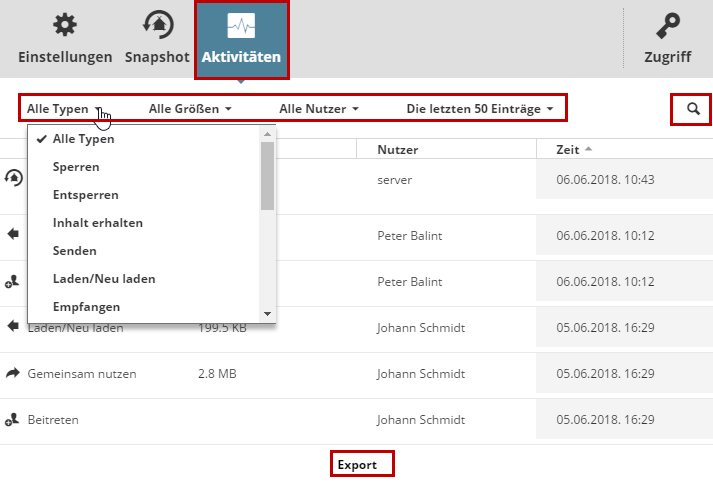This screenshot has width=713, height=484.
Task: Sort by the Zeit column header
Action: (567, 150)
